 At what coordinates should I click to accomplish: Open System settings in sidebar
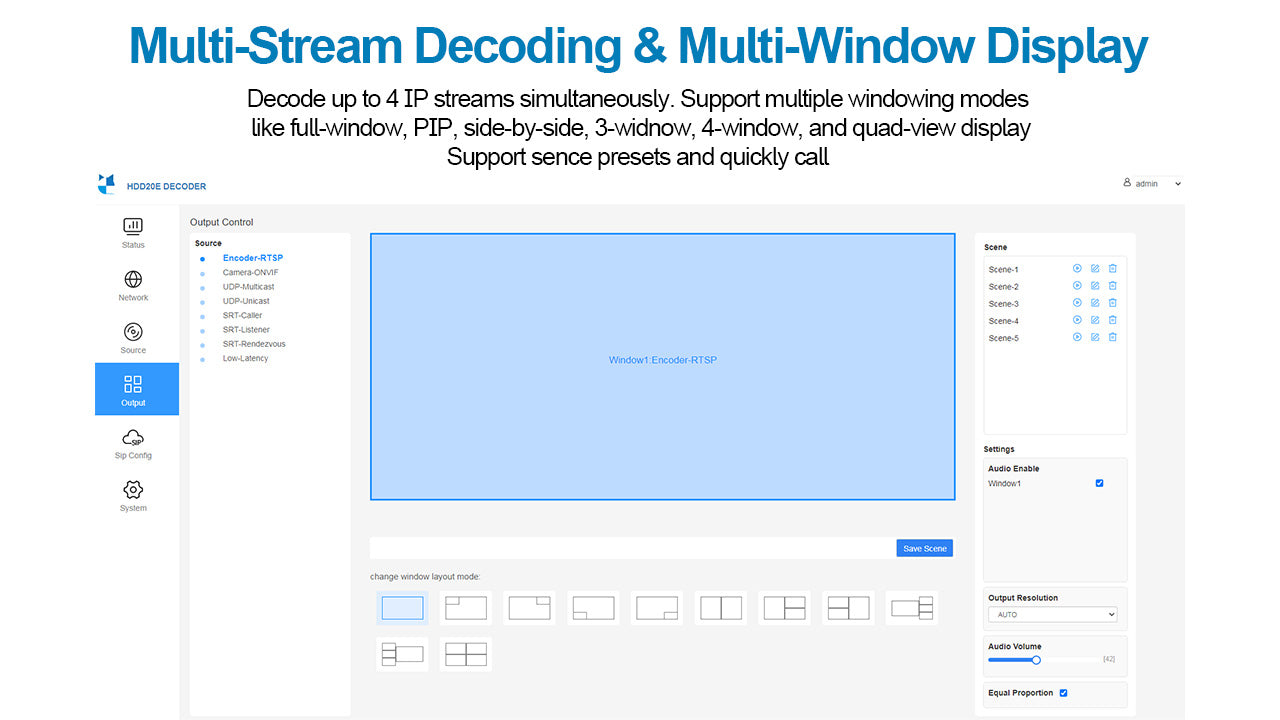tap(133, 495)
